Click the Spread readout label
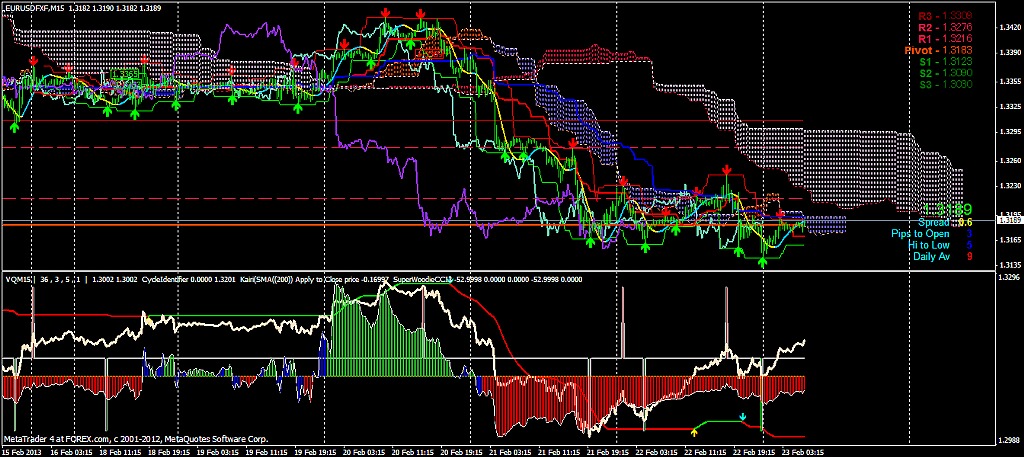This screenshot has height=457, width=1024. (x=940, y=223)
